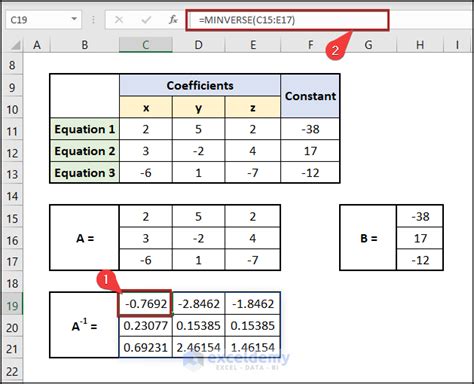Select cell with 0.23077

tap(146, 325)
